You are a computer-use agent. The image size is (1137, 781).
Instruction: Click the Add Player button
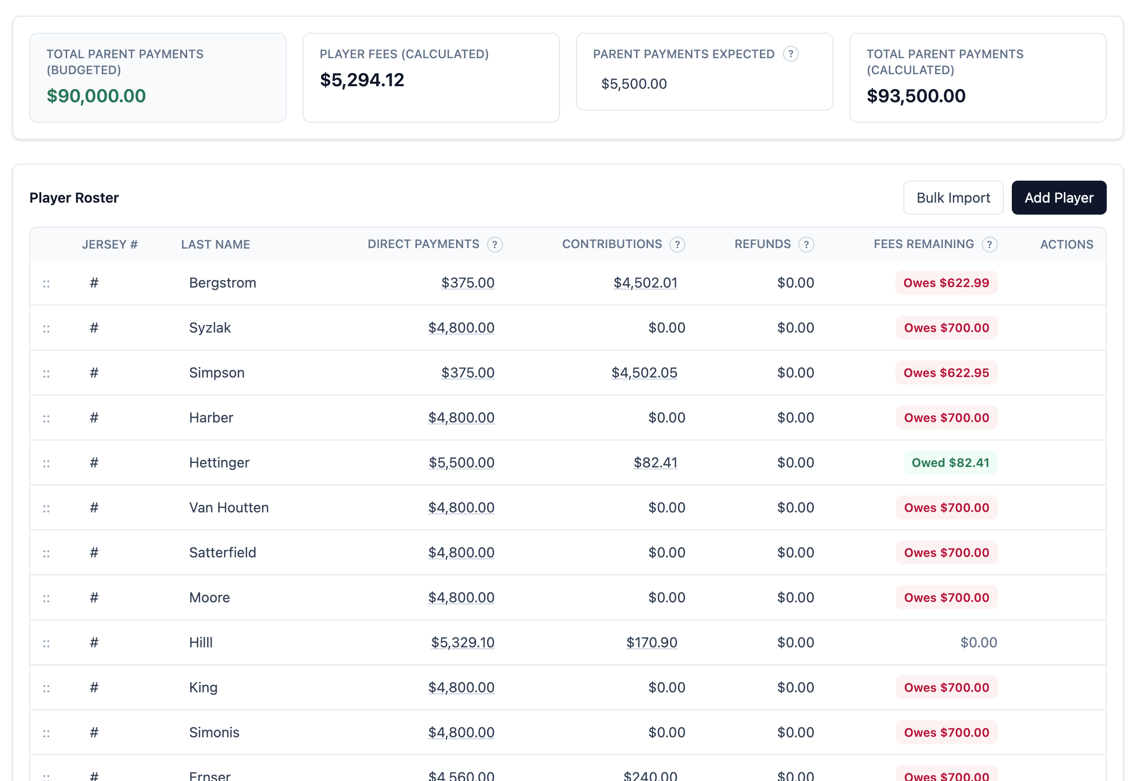pyautogui.click(x=1059, y=197)
